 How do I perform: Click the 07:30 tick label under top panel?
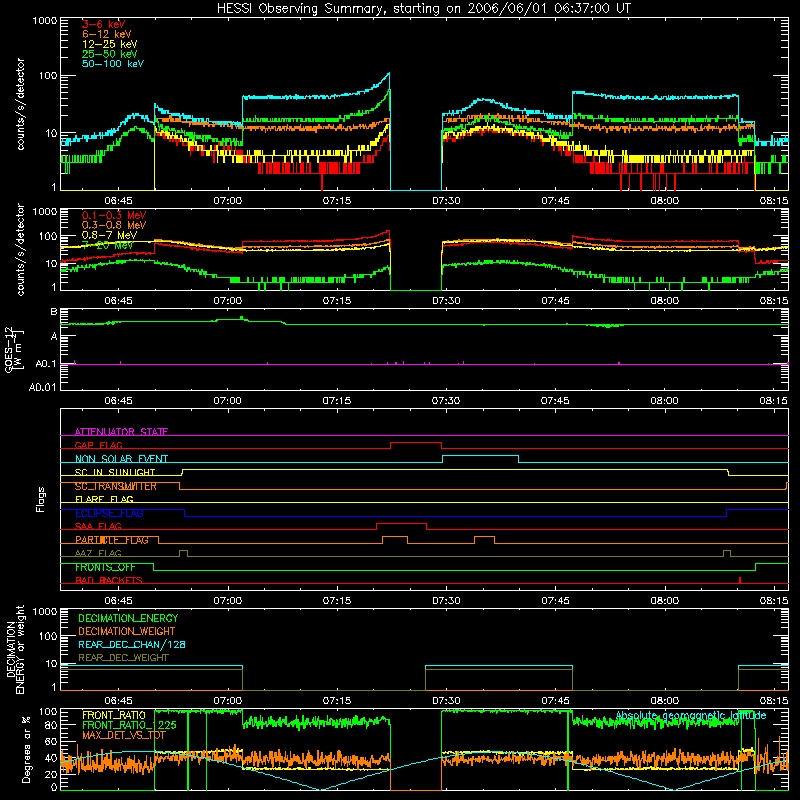pyautogui.click(x=446, y=201)
